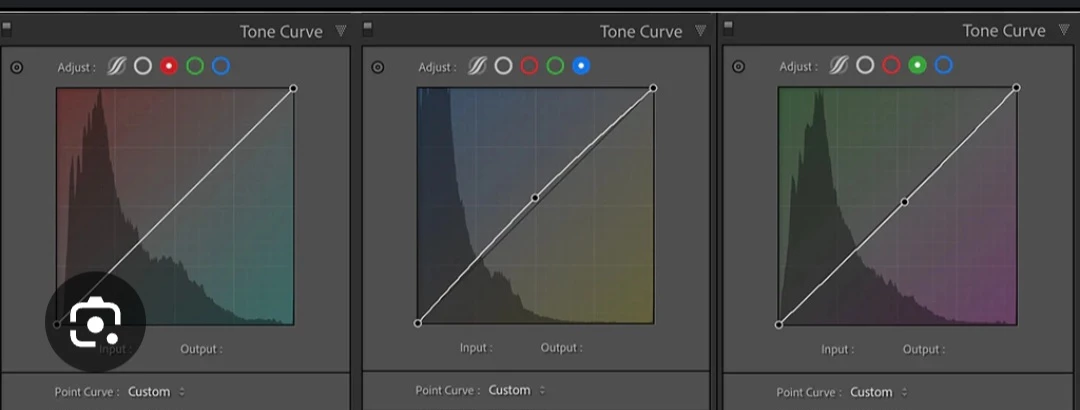Click middle Tone Curve panel title
Screen dimensions: 1080x410
(641, 32)
